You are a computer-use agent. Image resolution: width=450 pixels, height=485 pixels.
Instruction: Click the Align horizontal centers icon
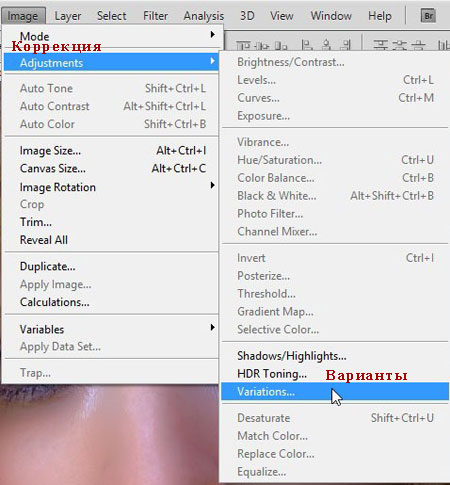click(x=327, y=45)
